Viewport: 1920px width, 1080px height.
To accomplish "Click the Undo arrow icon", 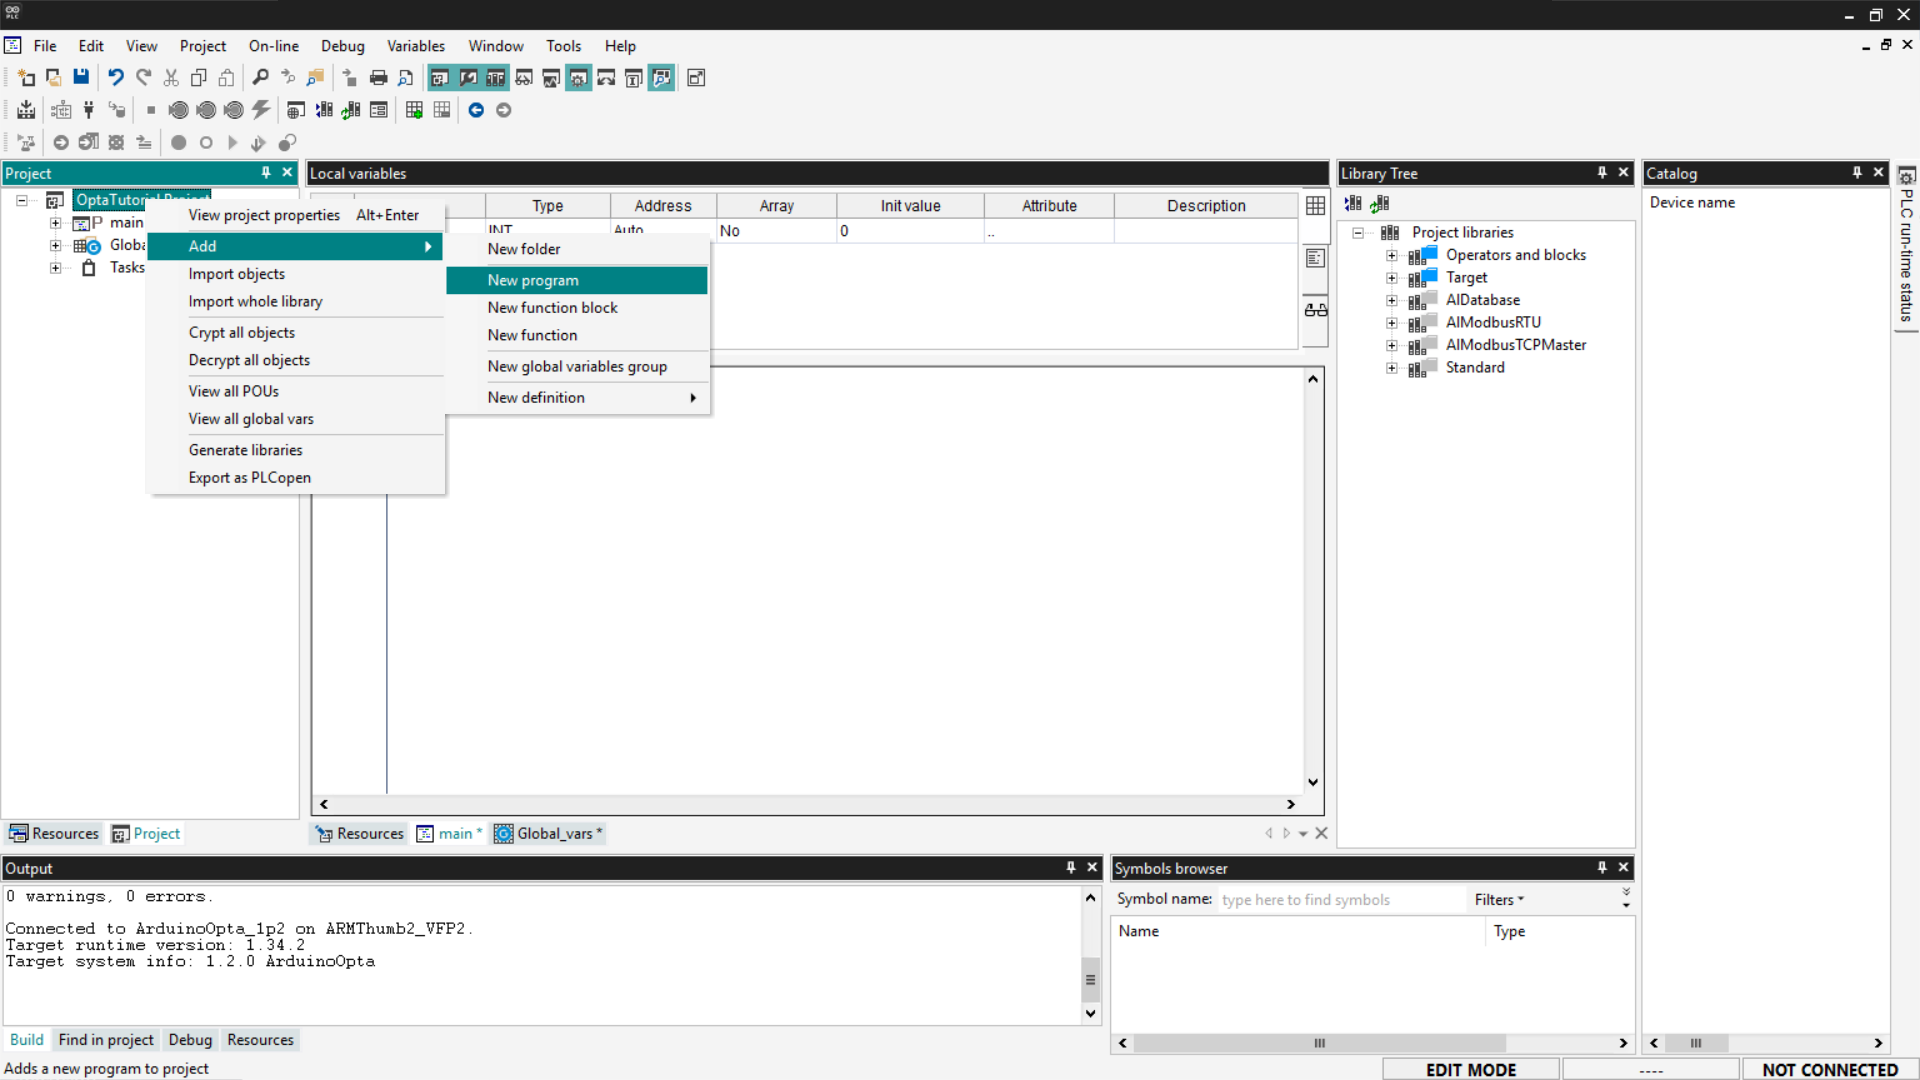I will (116, 77).
